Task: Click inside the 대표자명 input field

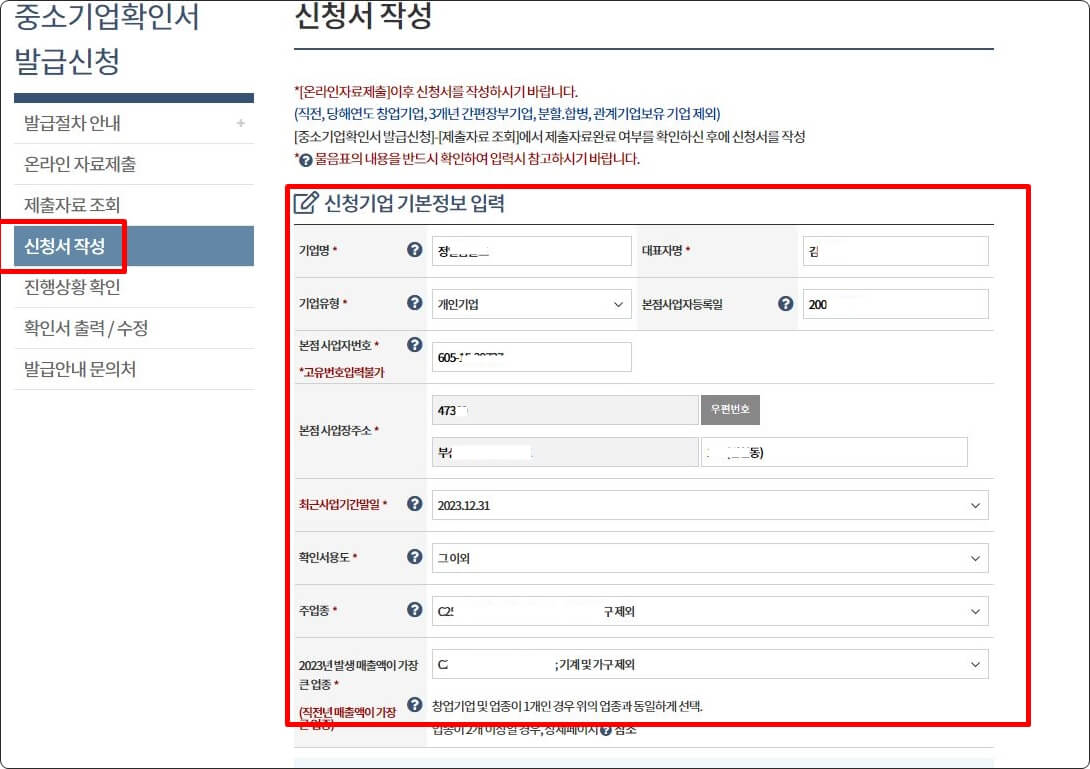Action: (895, 251)
